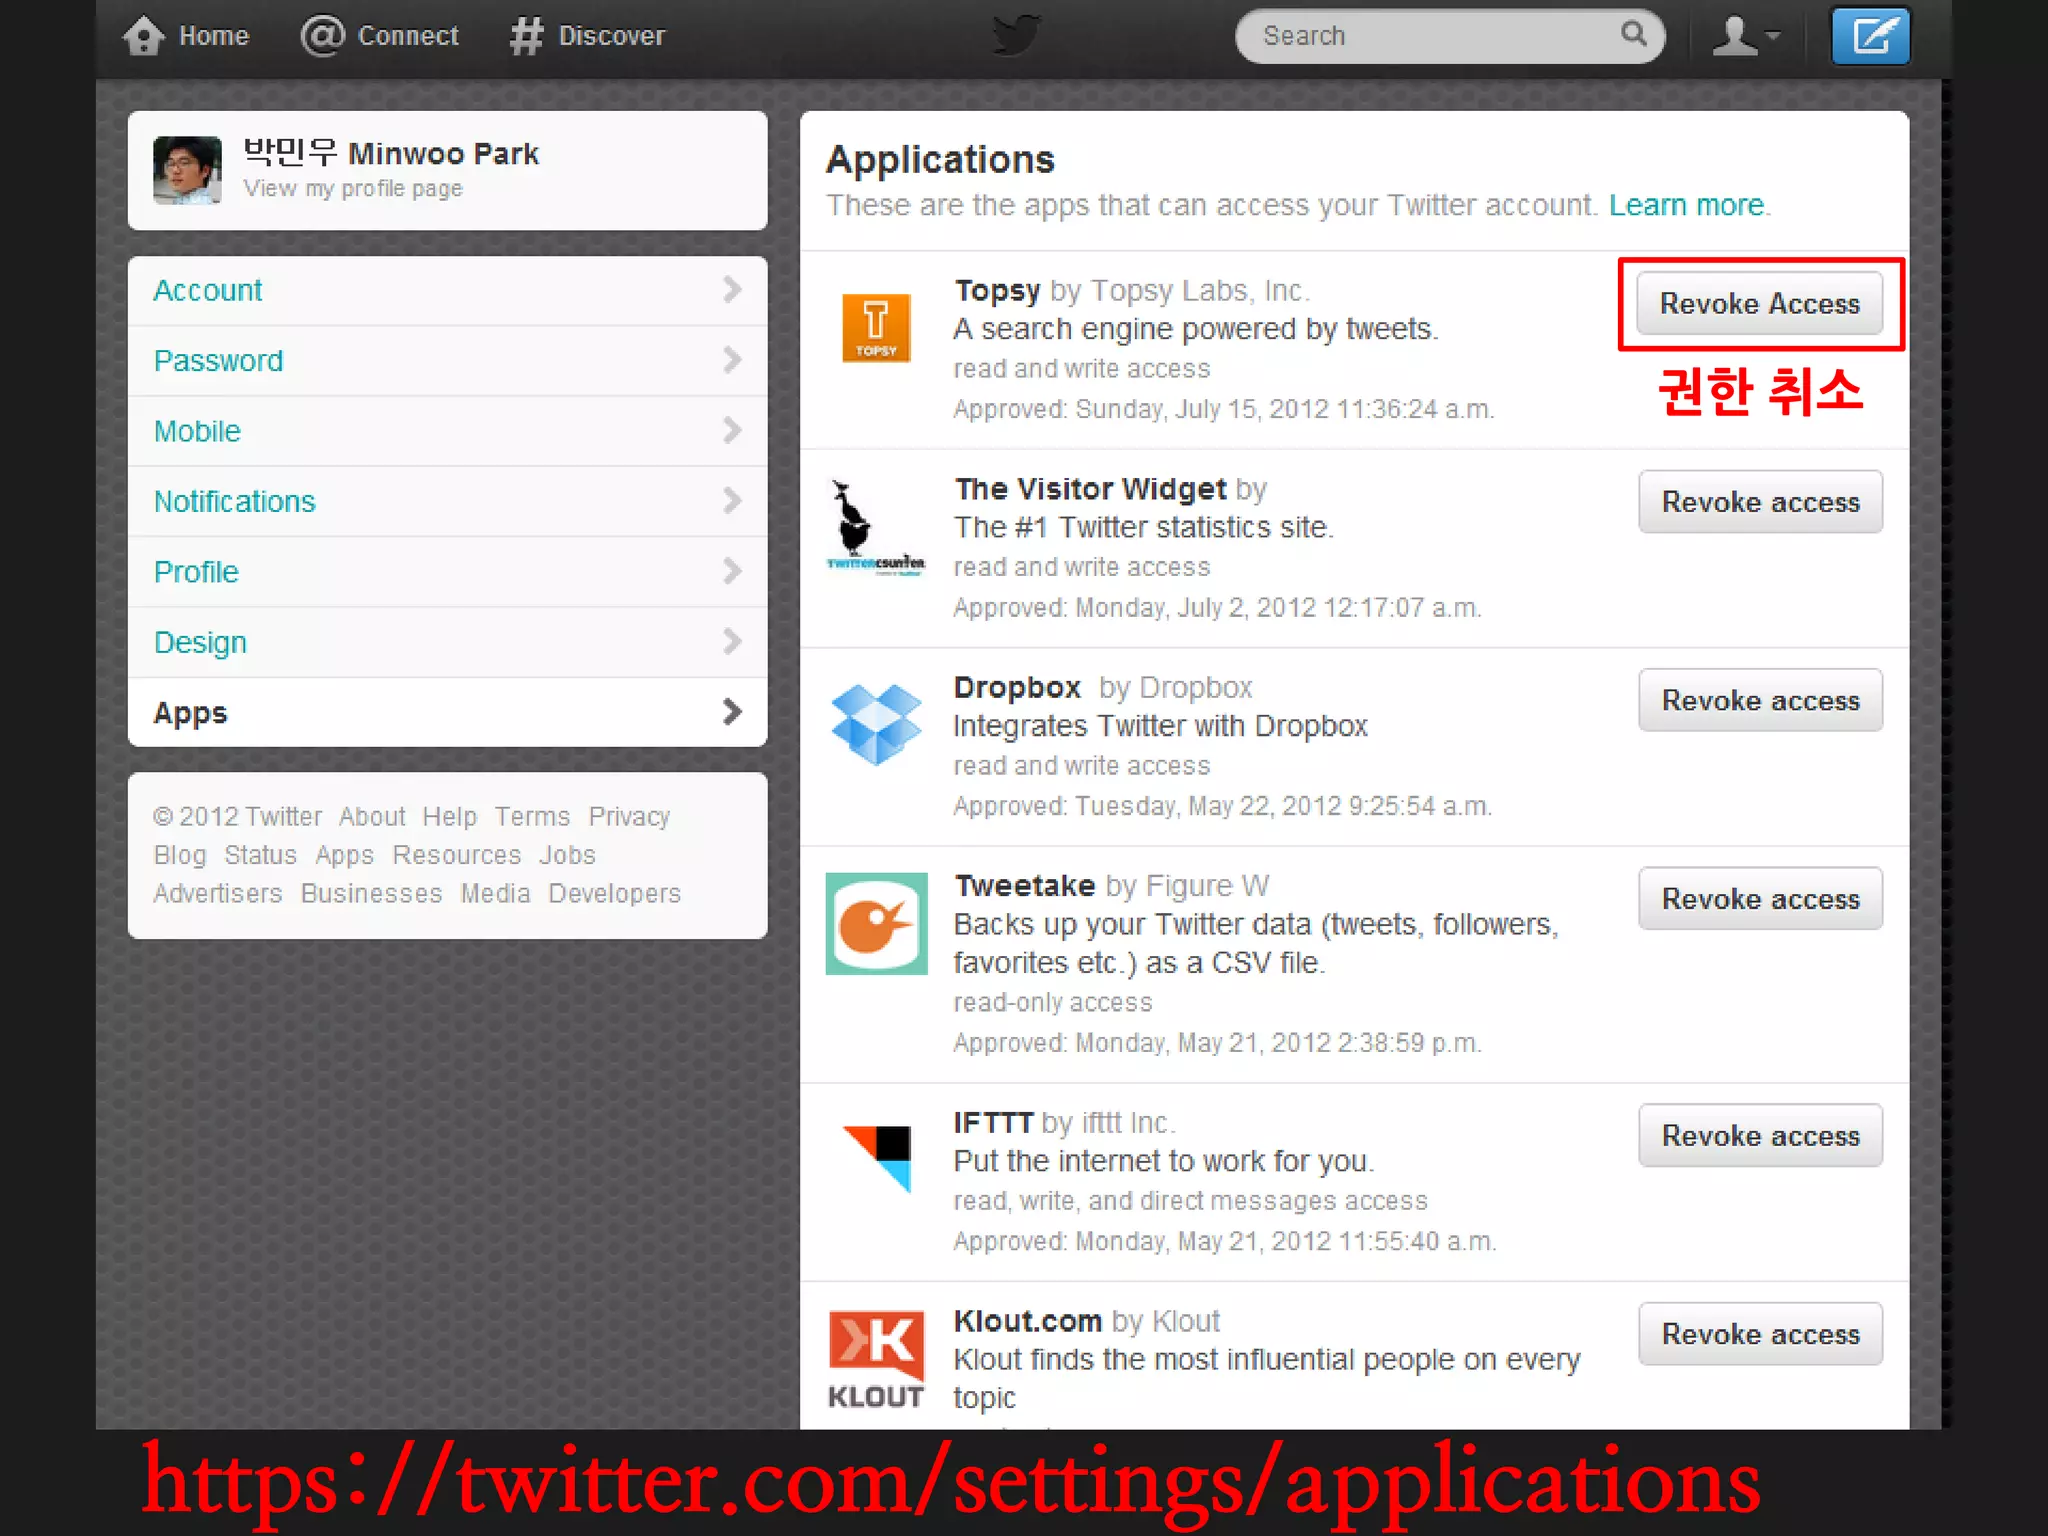The image size is (2048, 1536).
Task: Click the Apps footer link
Action: point(344,856)
